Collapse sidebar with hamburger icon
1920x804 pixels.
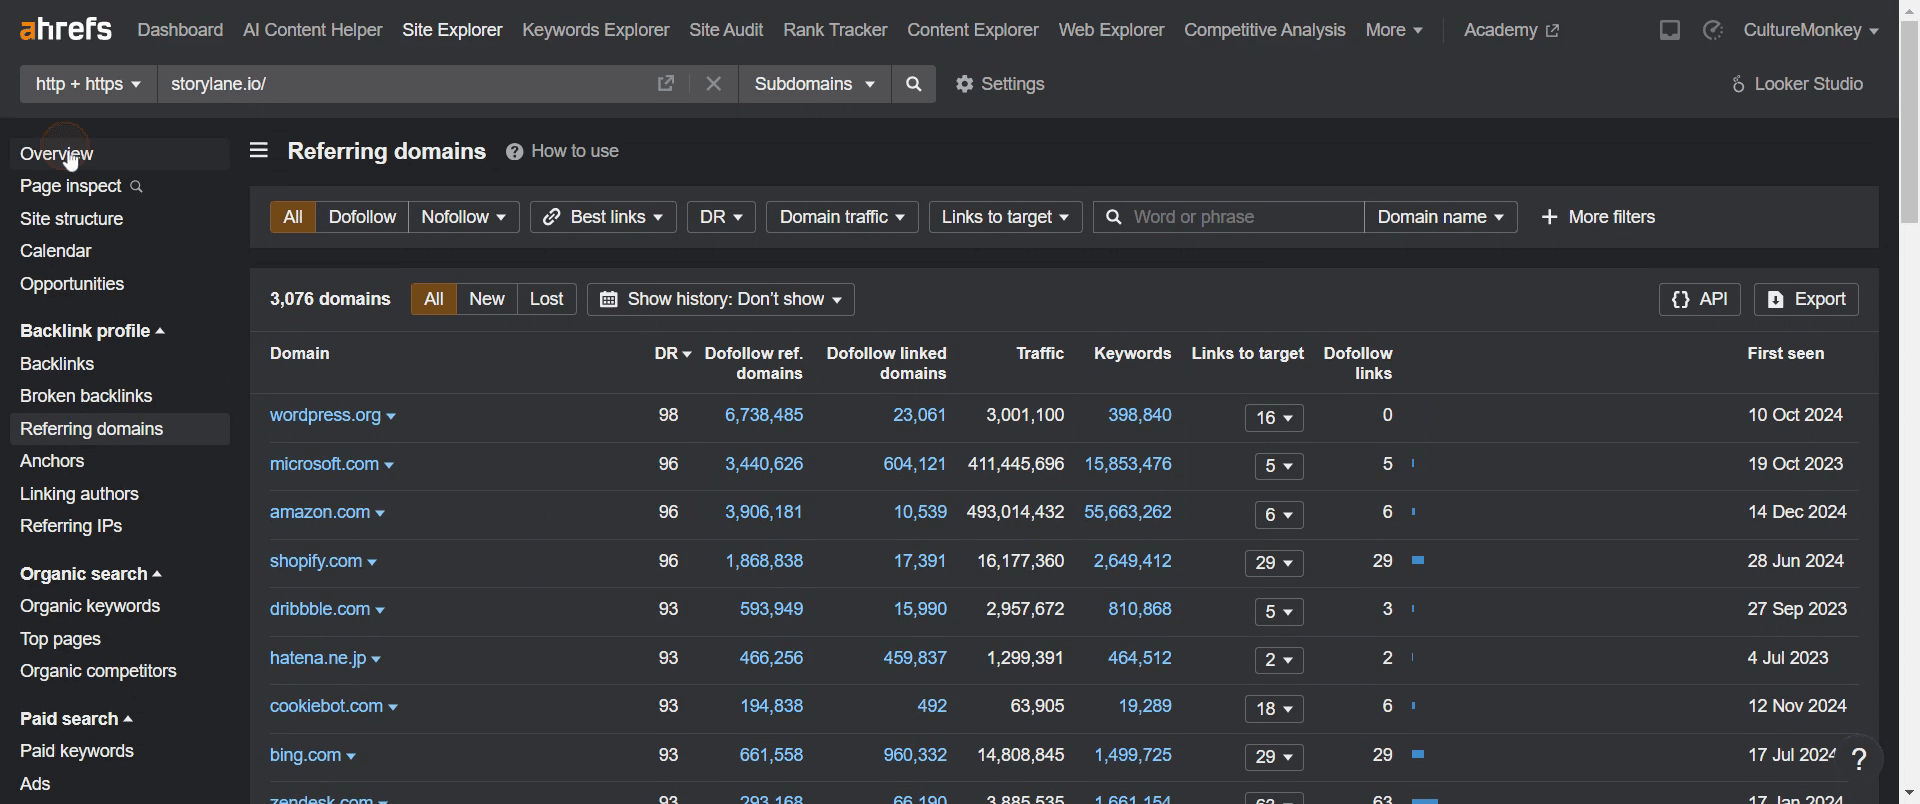(x=259, y=151)
